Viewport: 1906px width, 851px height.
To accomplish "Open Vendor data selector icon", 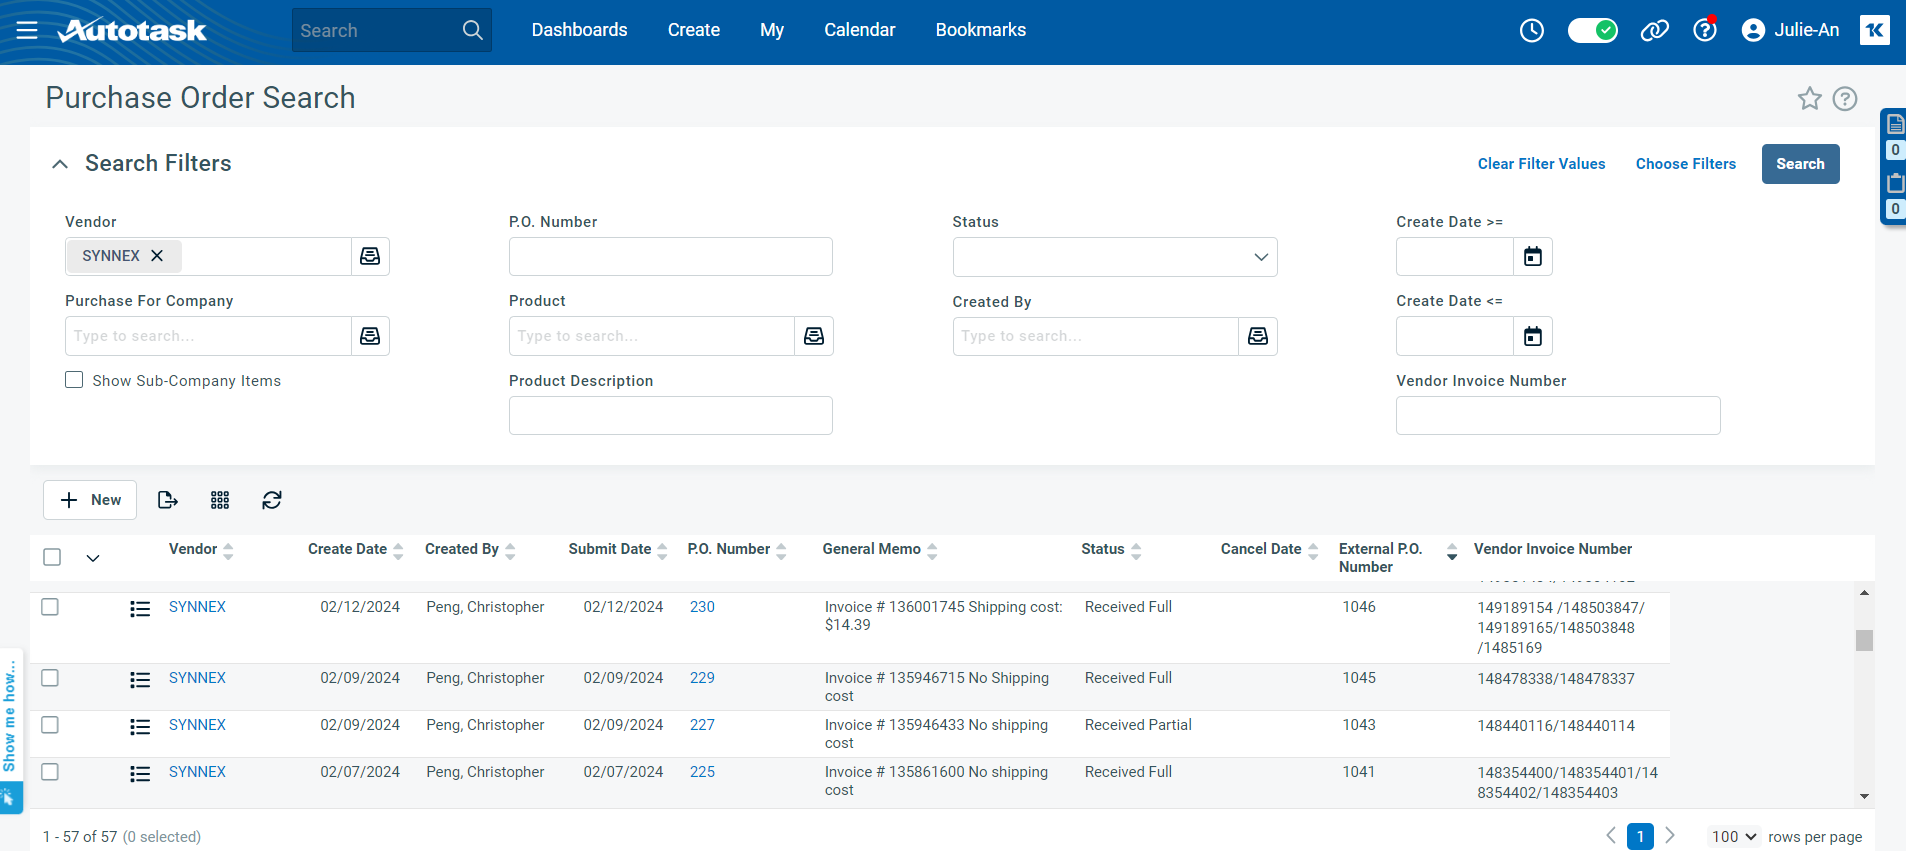I will click(370, 256).
